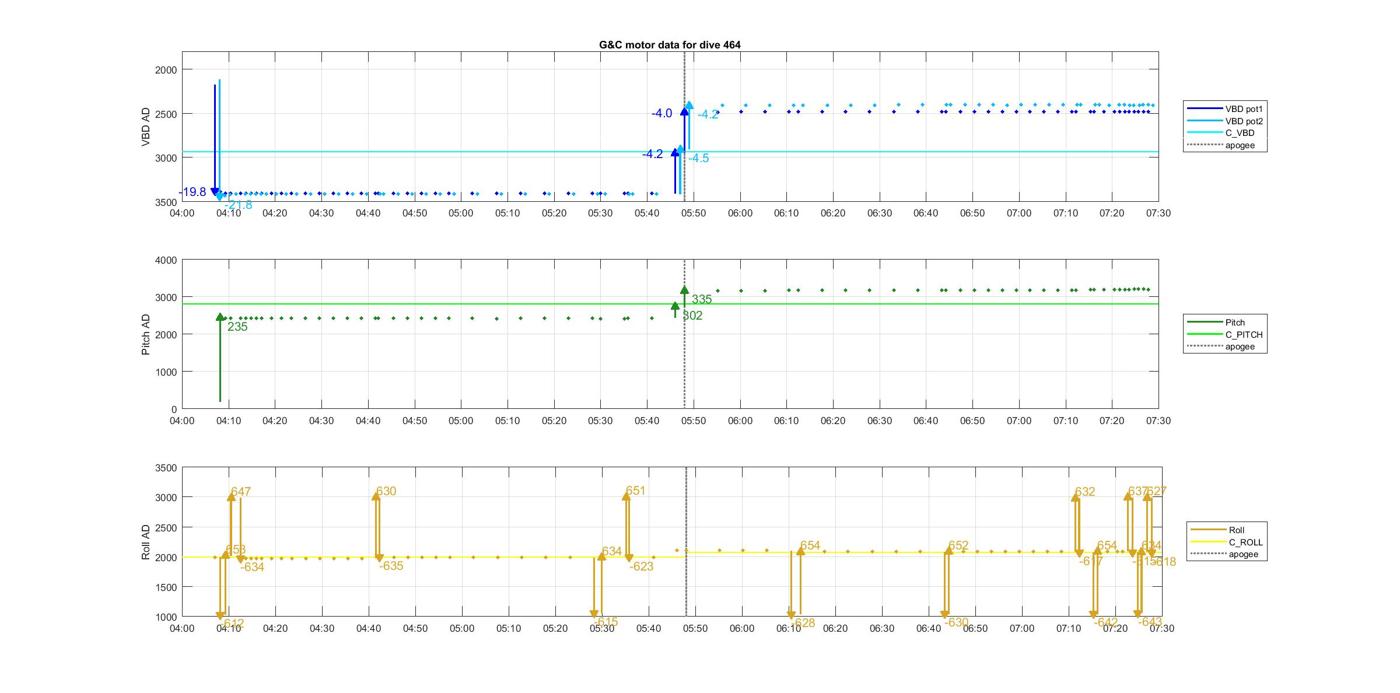The image size is (1400, 693).
Task: Click the "4000" tick on Pitch axis
Action: pyautogui.click(x=165, y=260)
